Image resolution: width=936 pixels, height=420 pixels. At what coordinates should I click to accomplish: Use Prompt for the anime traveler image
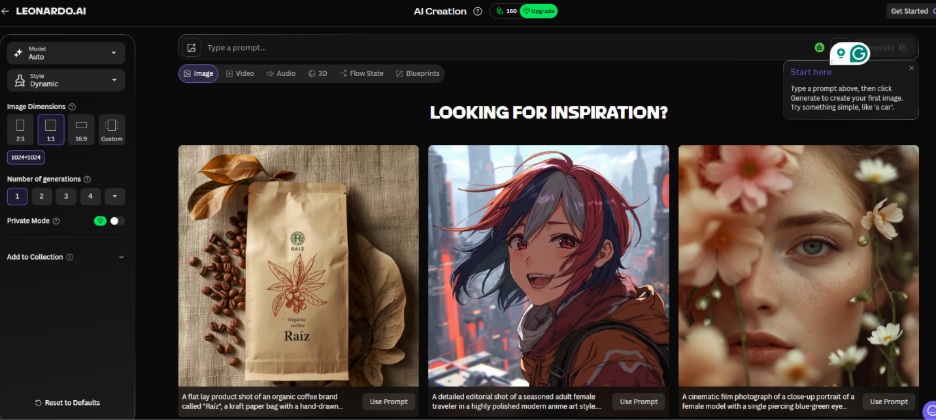point(639,402)
